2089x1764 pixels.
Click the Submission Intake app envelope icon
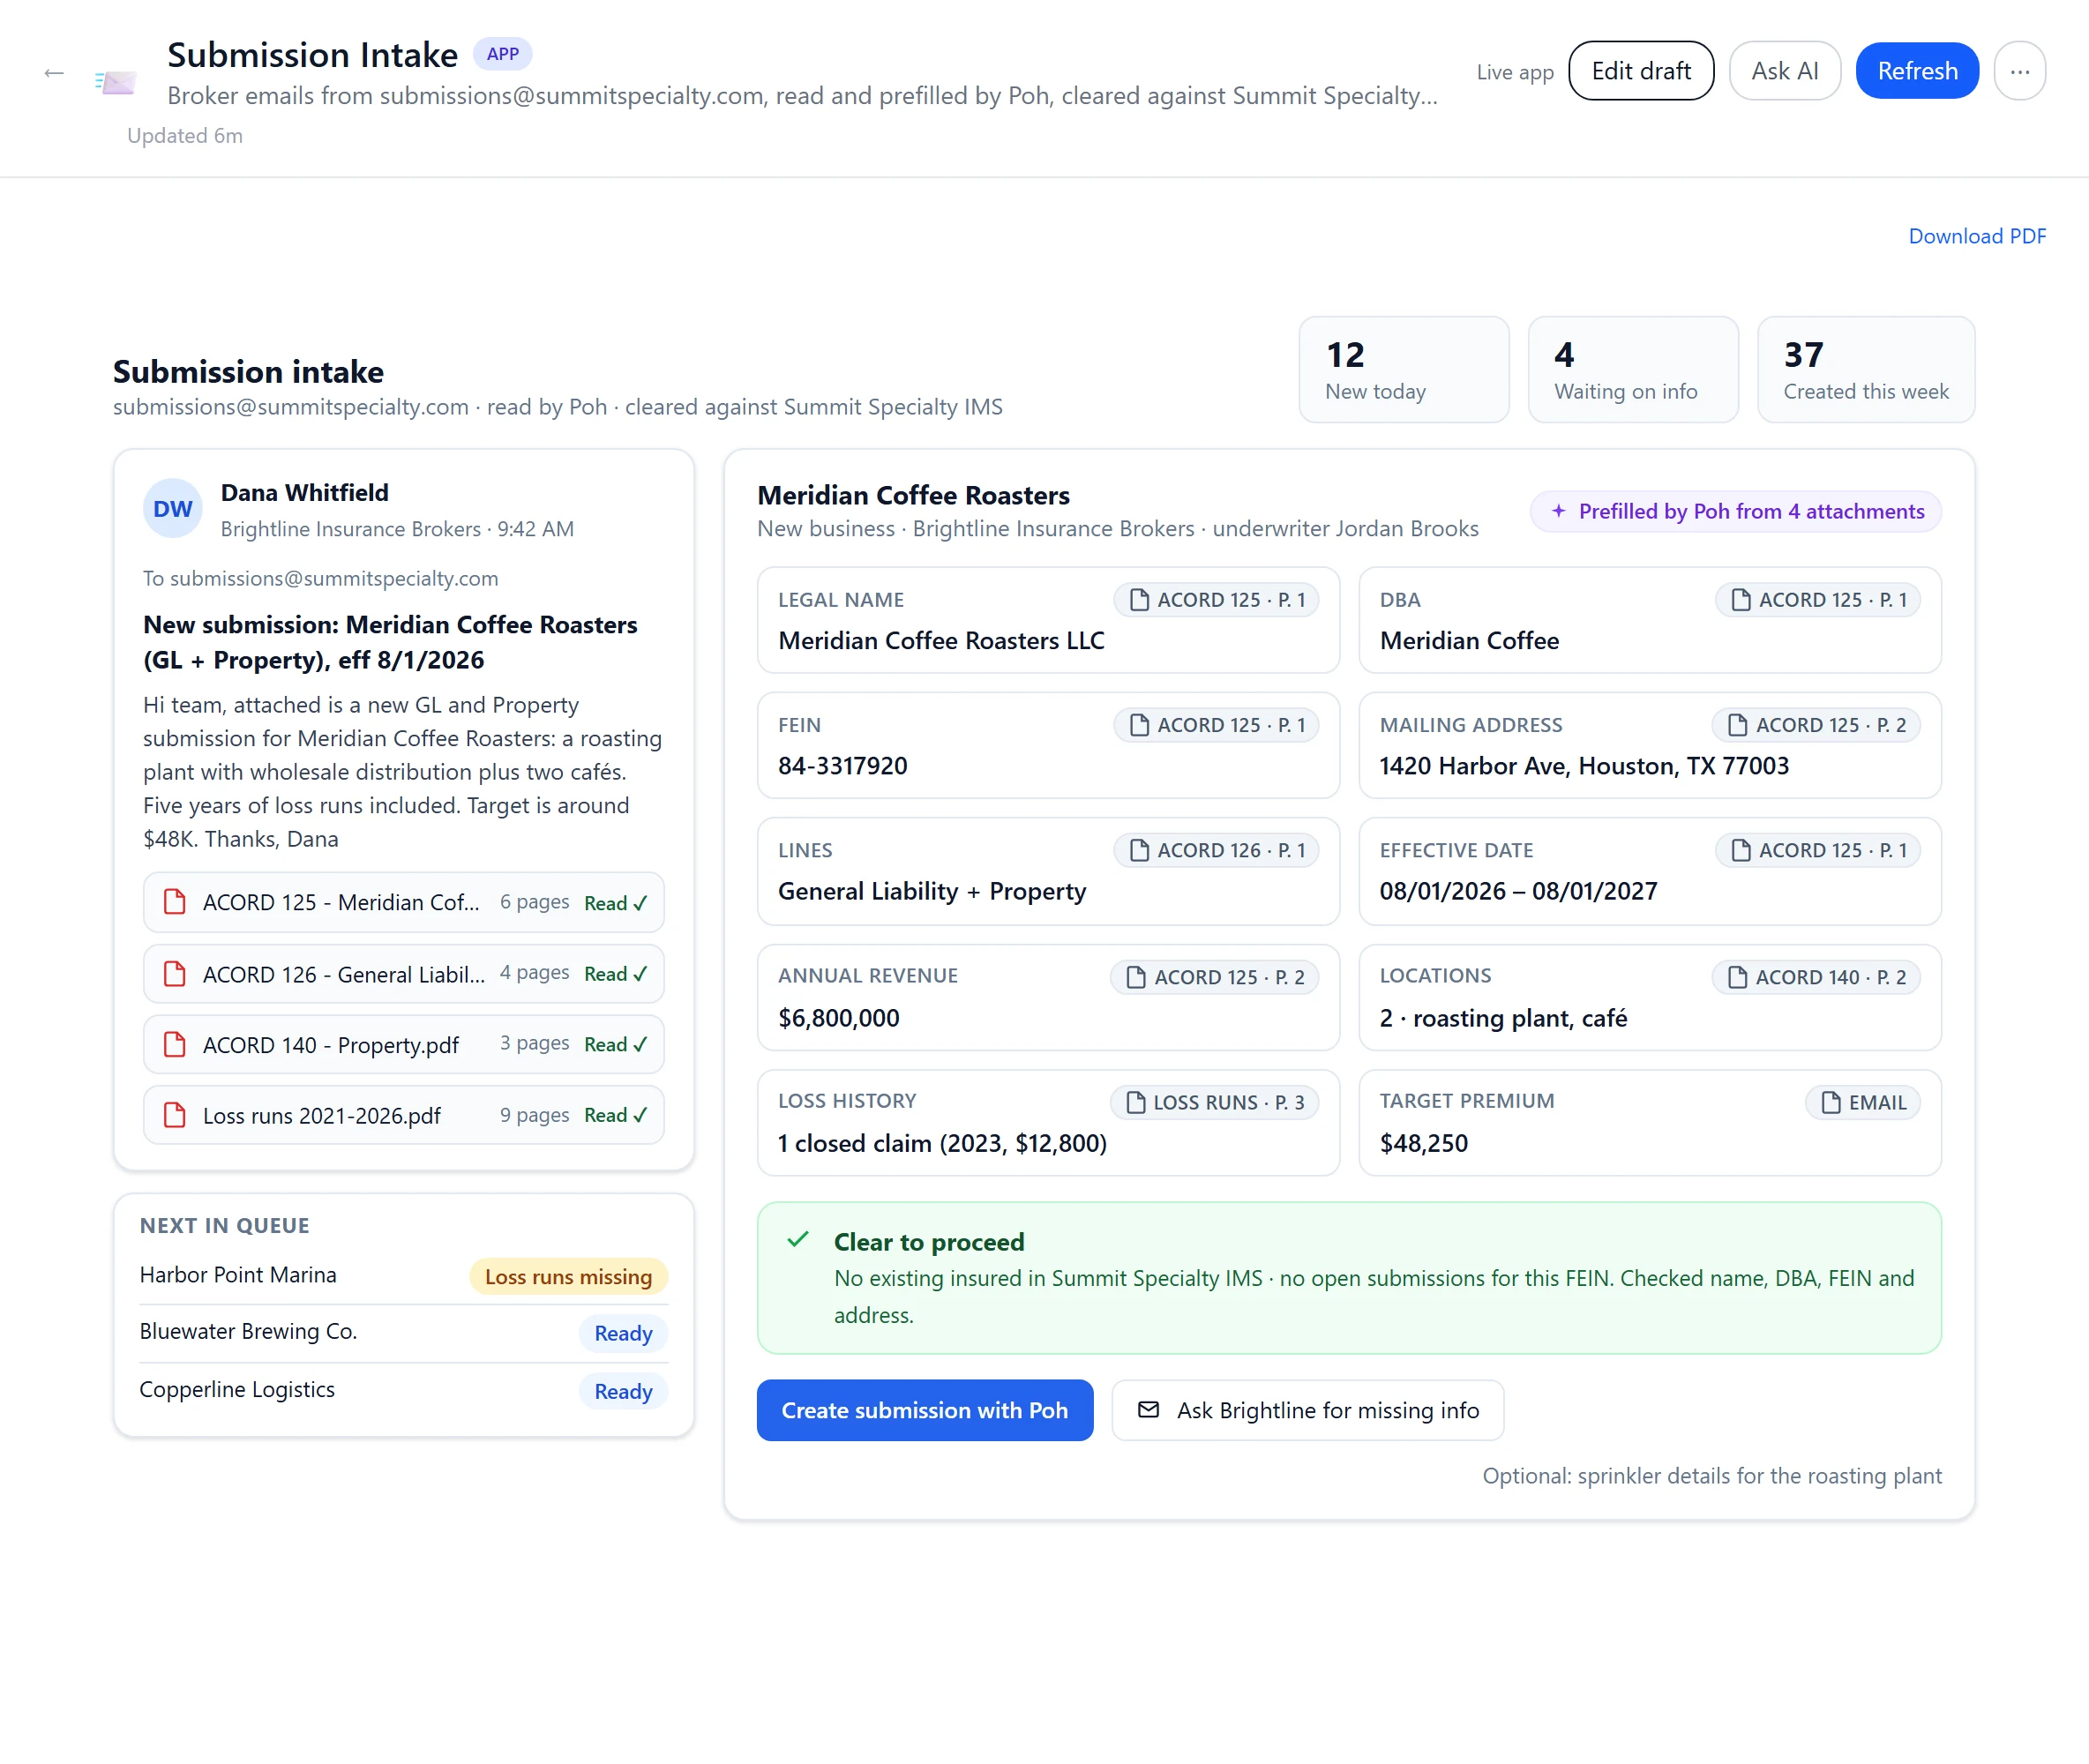click(x=116, y=82)
